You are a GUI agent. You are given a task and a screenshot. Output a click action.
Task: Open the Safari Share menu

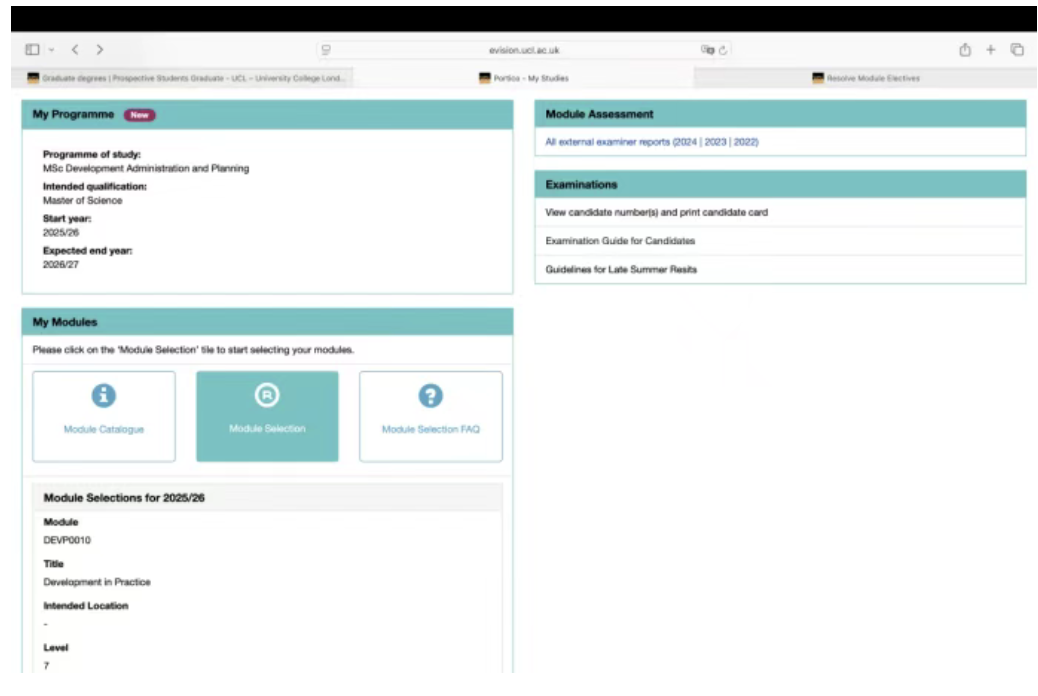tap(965, 49)
